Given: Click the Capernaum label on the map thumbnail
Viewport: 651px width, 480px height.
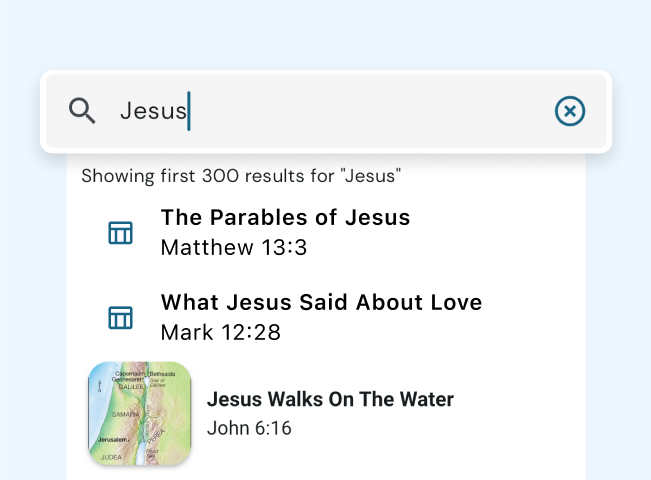Looking at the screenshot, I should pos(131,372).
